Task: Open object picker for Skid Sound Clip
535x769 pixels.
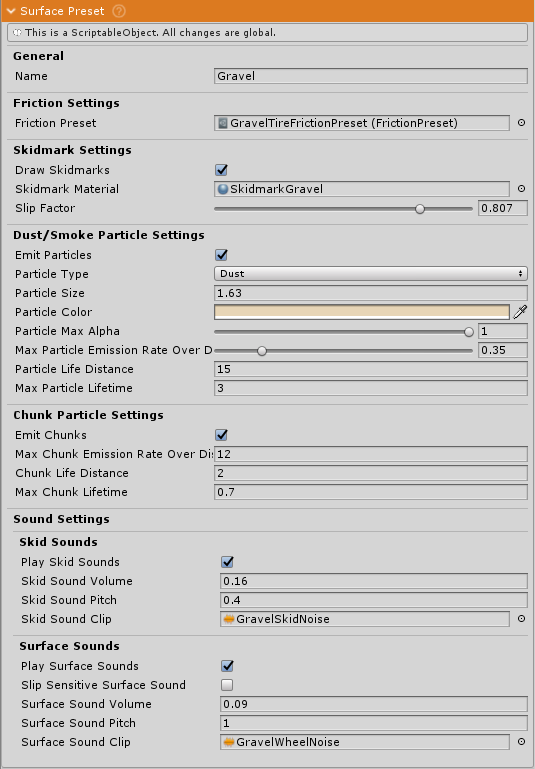Action: (521, 618)
